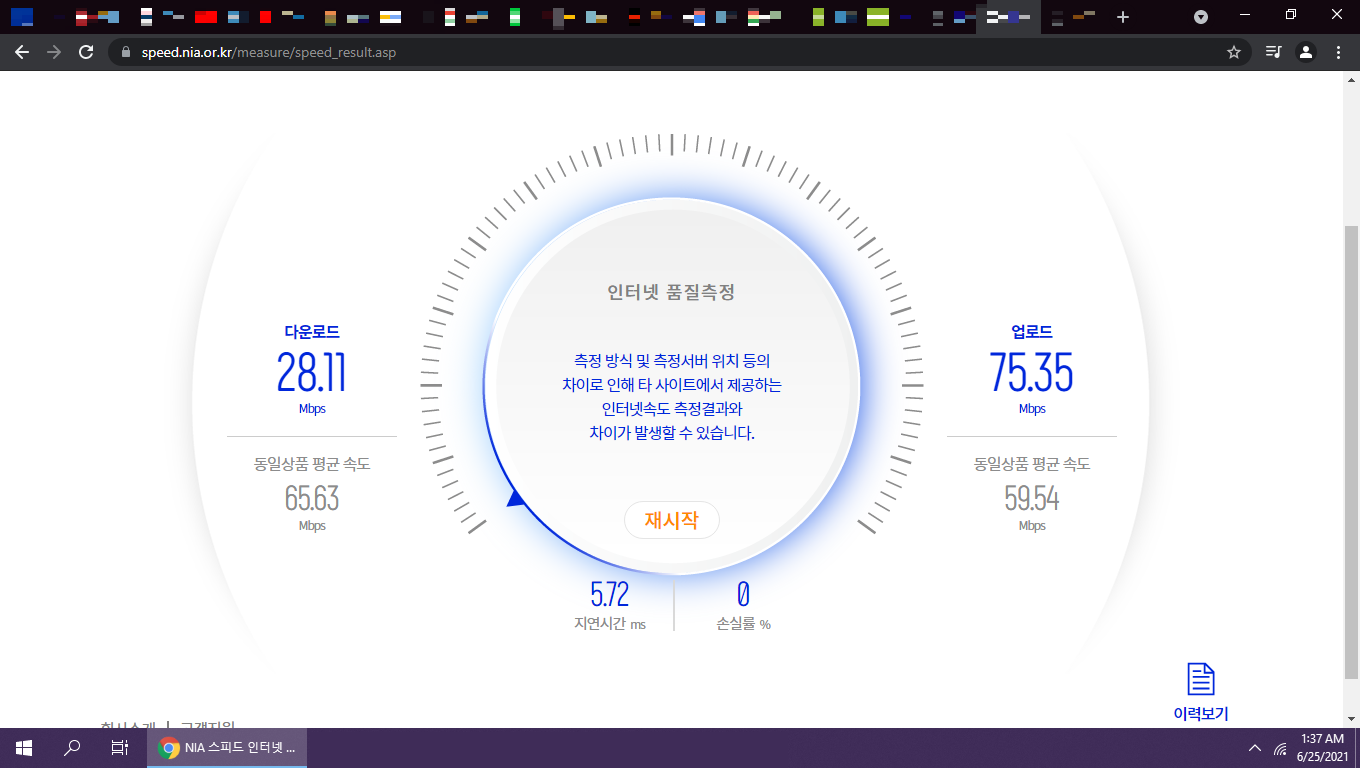Open the media control playlist icon
This screenshot has width=1360, height=768.
click(1273, 52)
